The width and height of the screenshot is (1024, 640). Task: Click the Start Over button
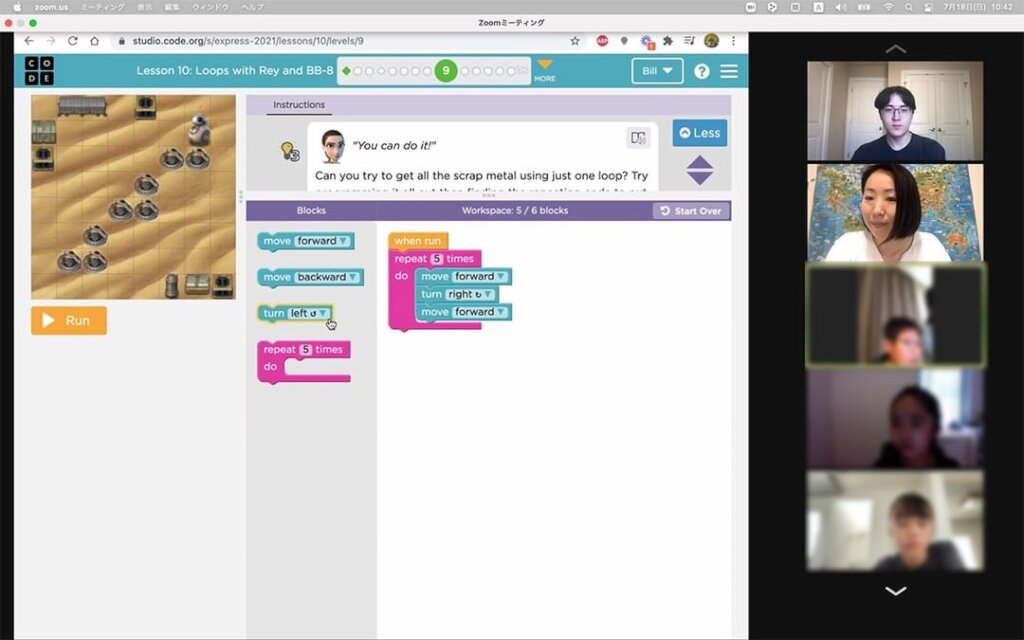tap(691, 210)
